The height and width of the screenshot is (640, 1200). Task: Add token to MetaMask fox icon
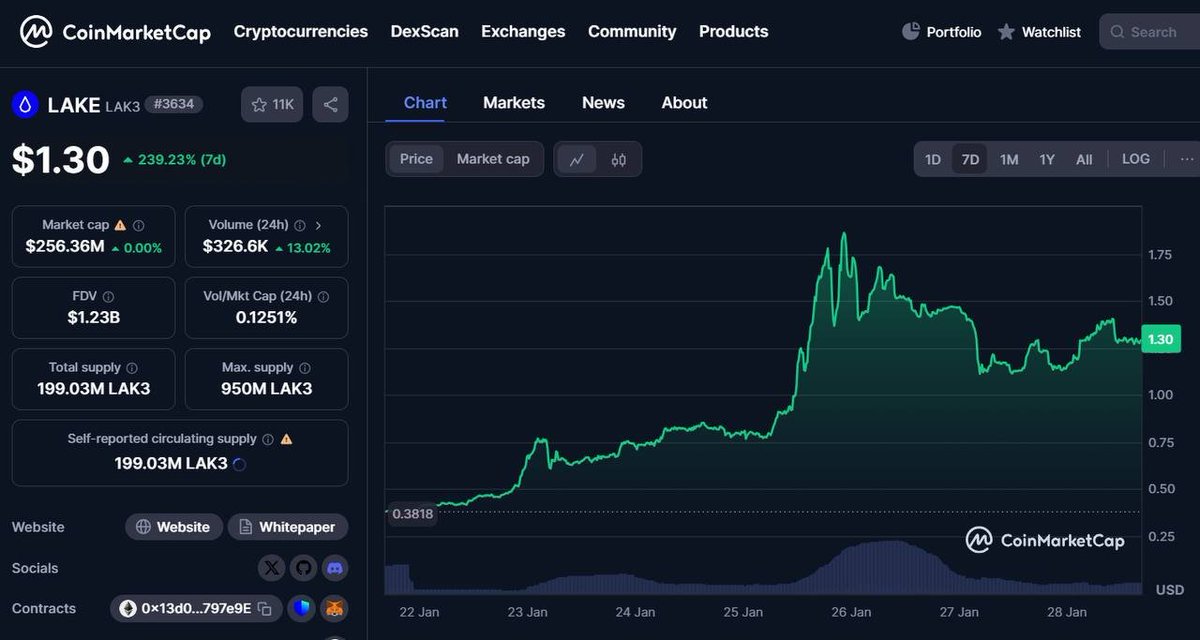[336, 608]
